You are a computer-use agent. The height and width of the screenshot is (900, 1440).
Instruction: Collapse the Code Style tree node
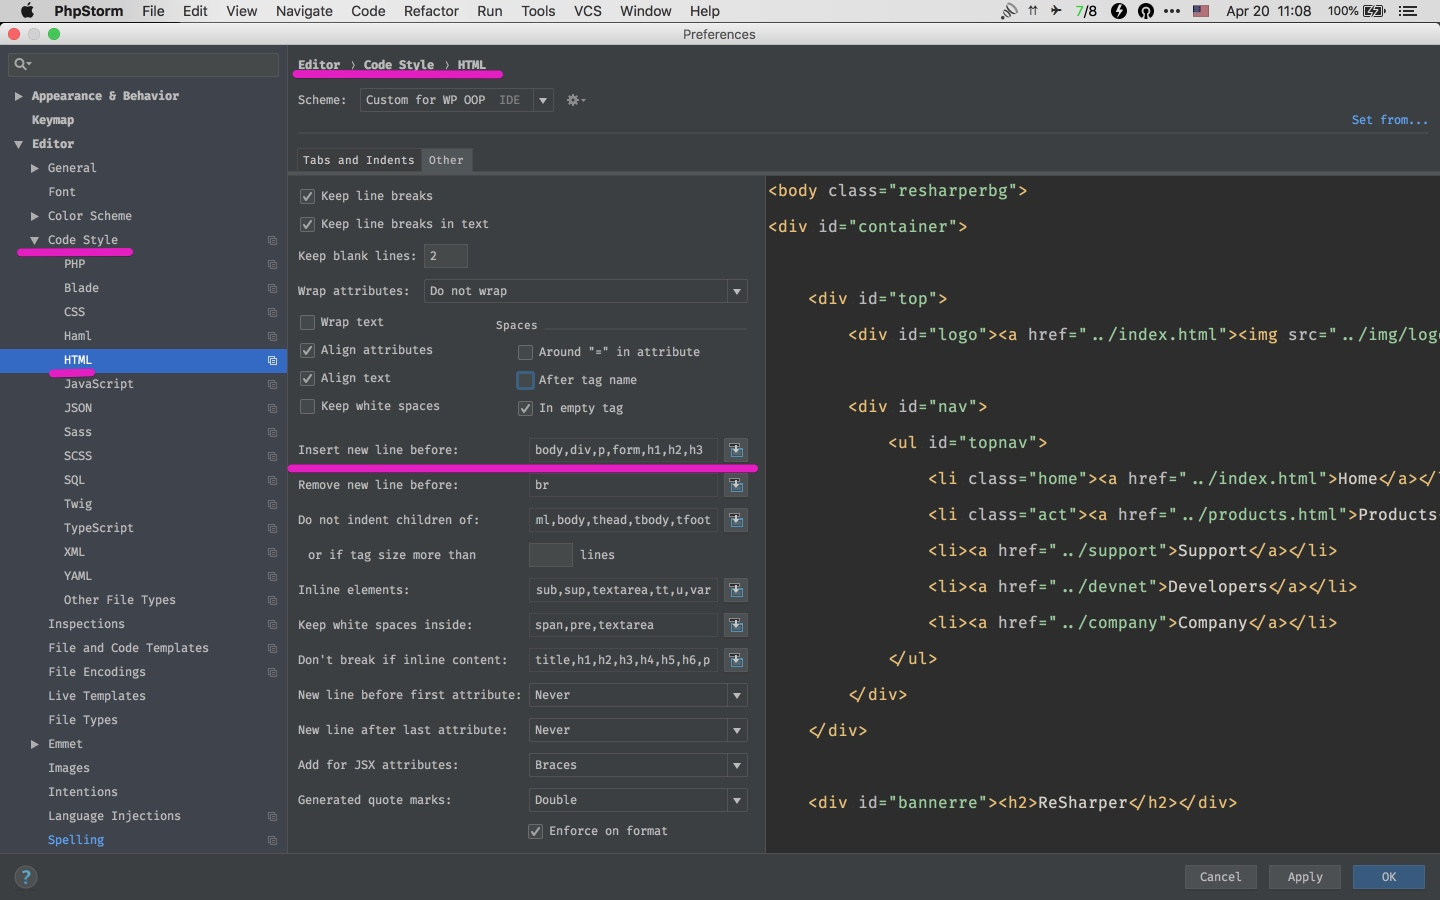(34, 240)
